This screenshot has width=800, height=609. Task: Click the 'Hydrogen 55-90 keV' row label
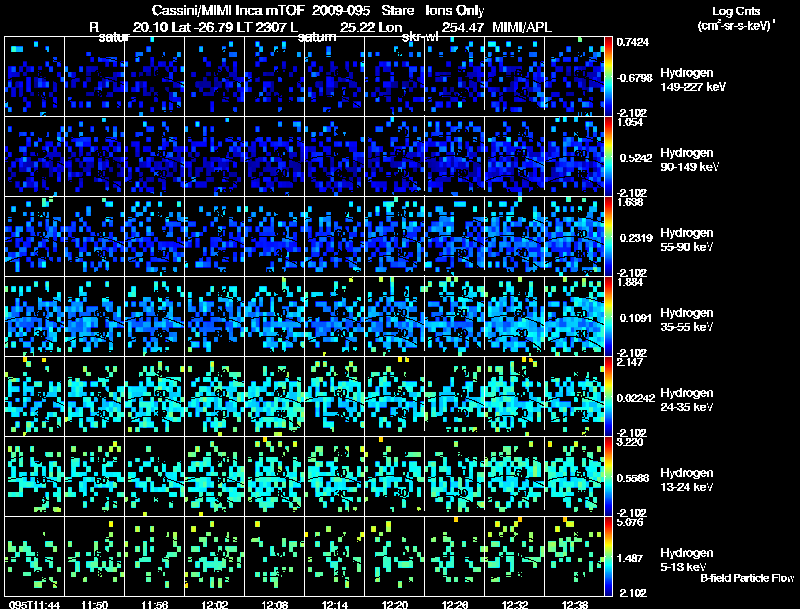(x=687, y=240)
